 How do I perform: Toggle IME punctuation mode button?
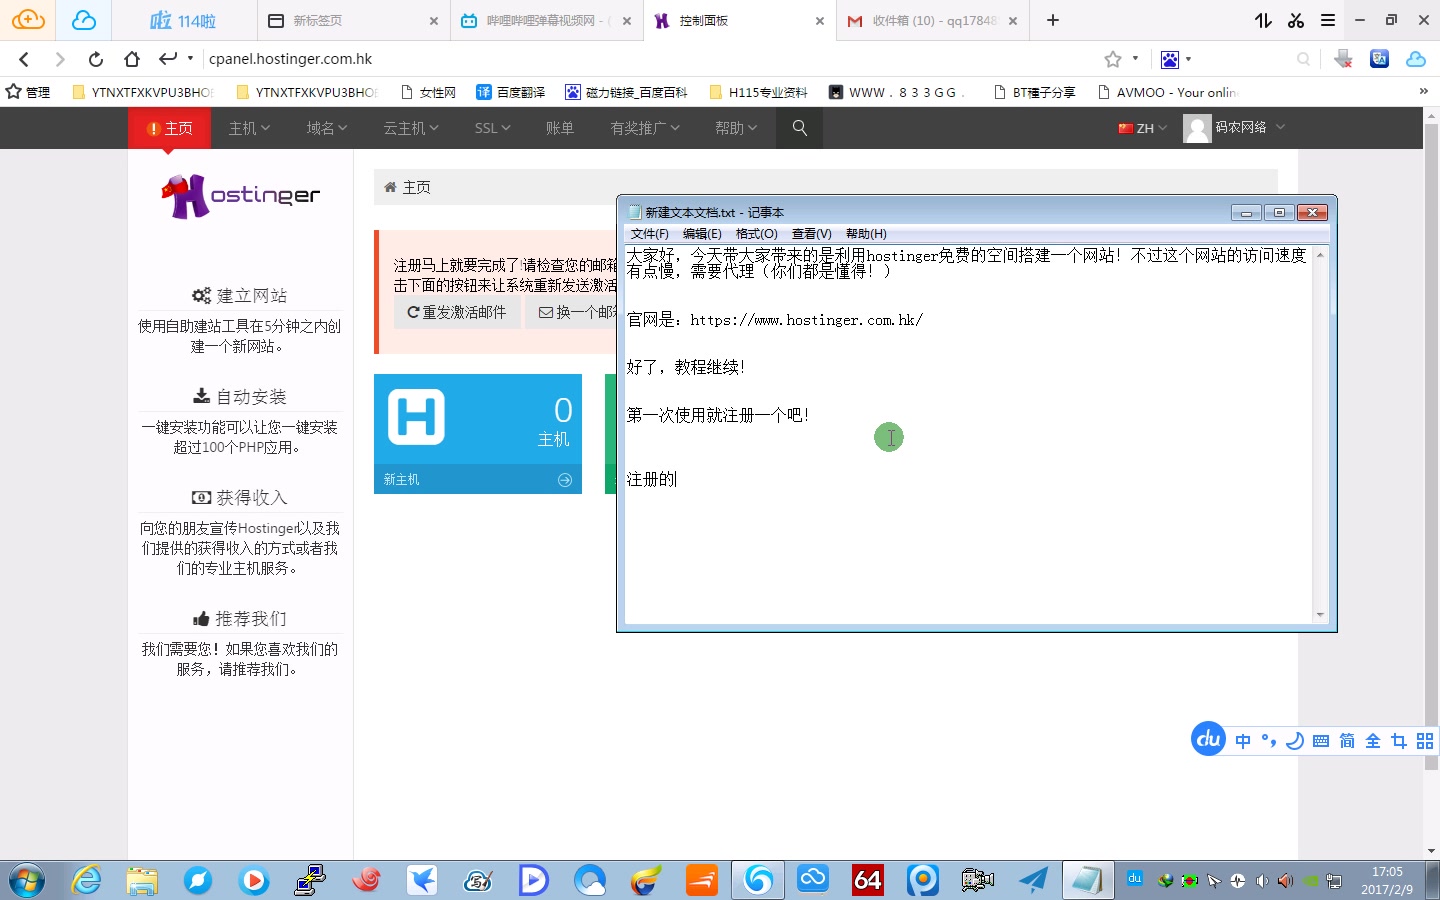click(1269, 741)
